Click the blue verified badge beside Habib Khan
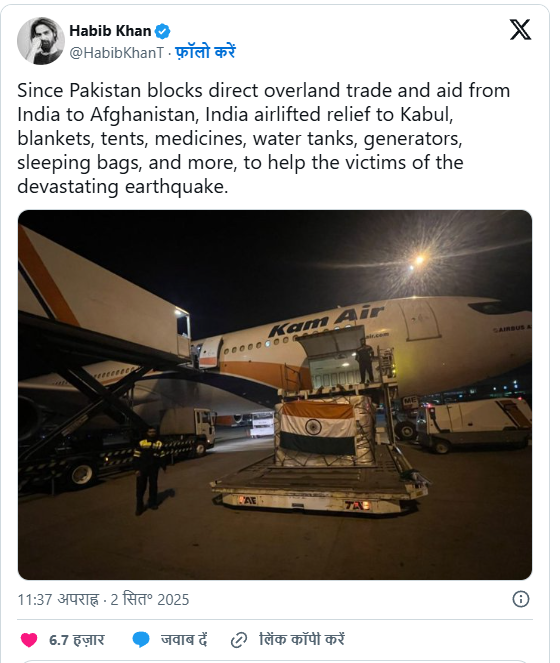This screenshot has width=560, height=663. pyautogui.click(x=162, y=31)
